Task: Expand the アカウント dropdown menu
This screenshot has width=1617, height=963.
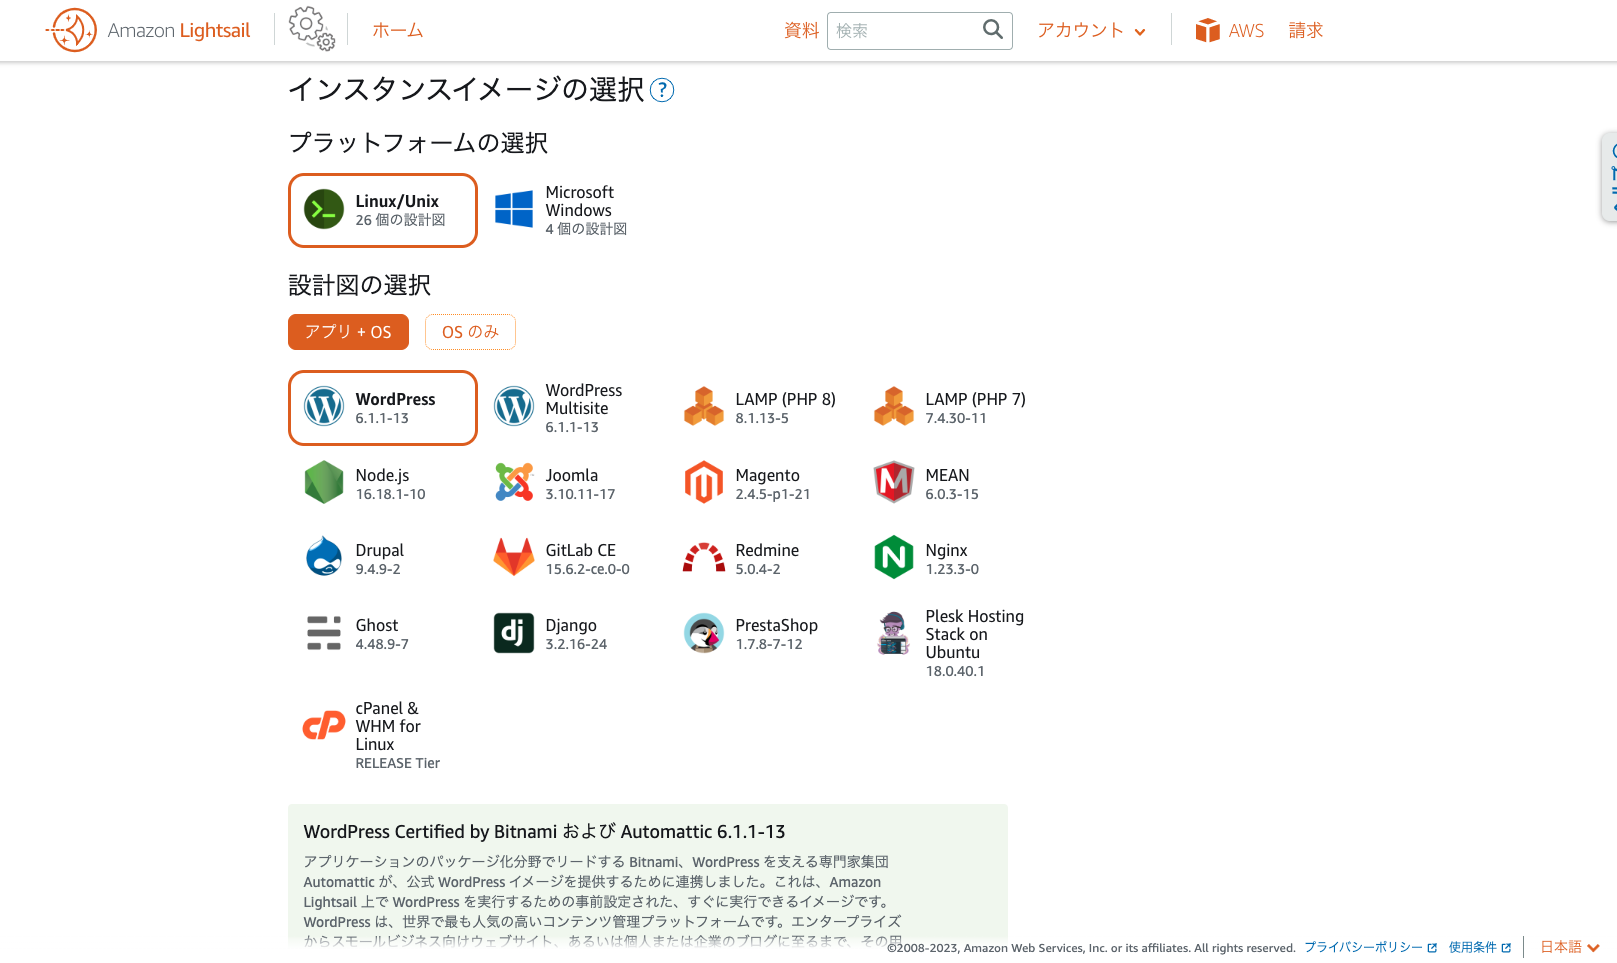Action: 1091,31
